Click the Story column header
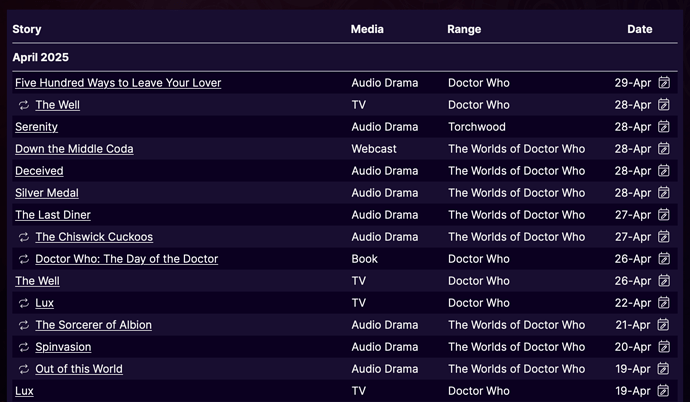 [x=27, y=29]
